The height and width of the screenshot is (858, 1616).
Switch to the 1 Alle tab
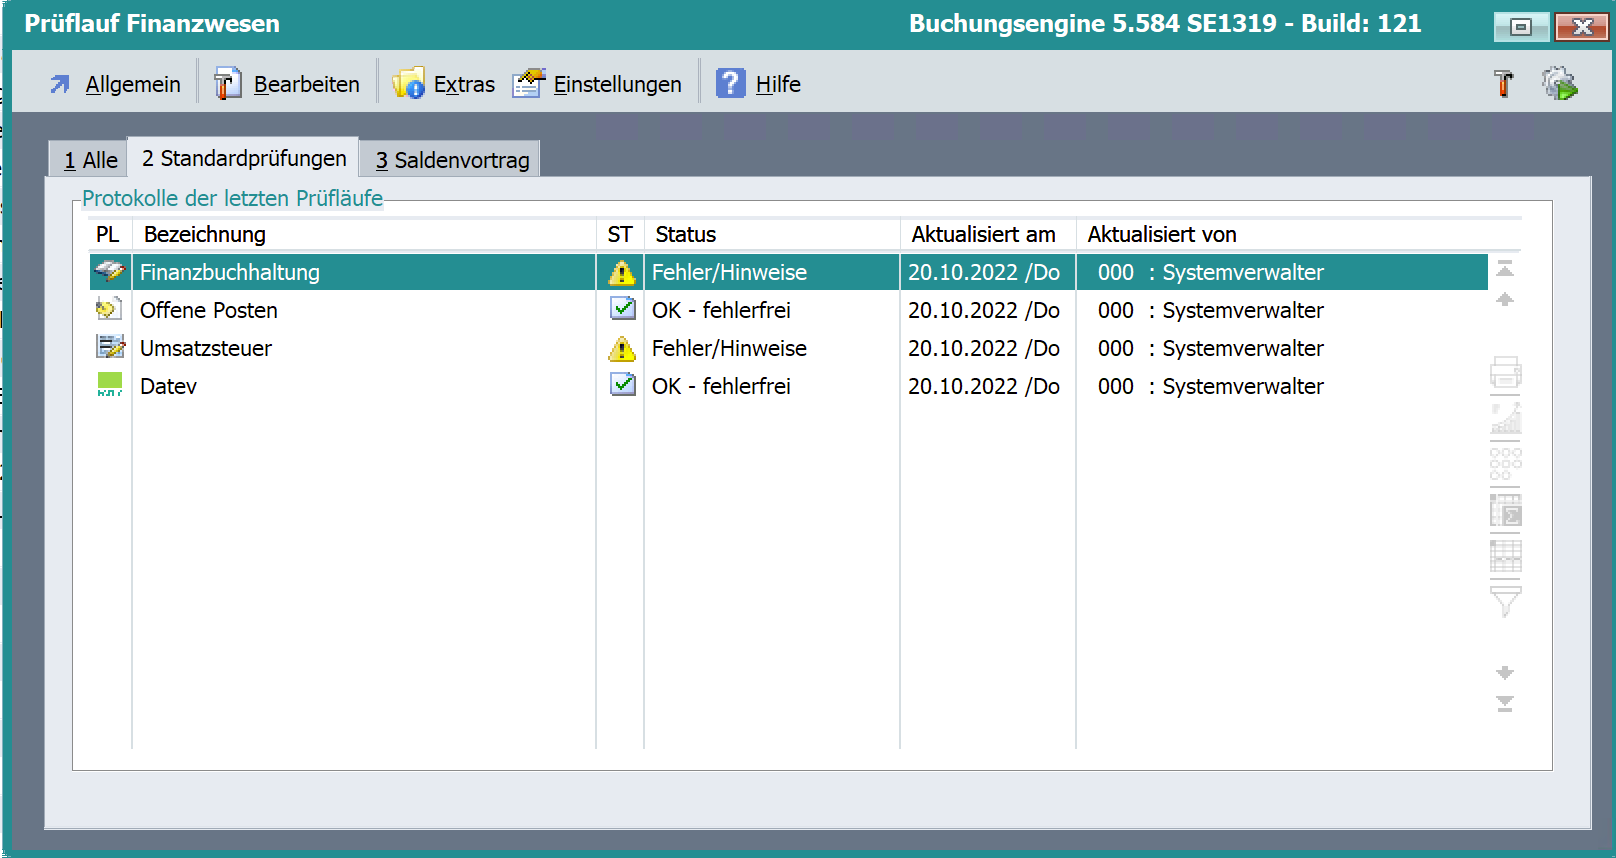90,160
